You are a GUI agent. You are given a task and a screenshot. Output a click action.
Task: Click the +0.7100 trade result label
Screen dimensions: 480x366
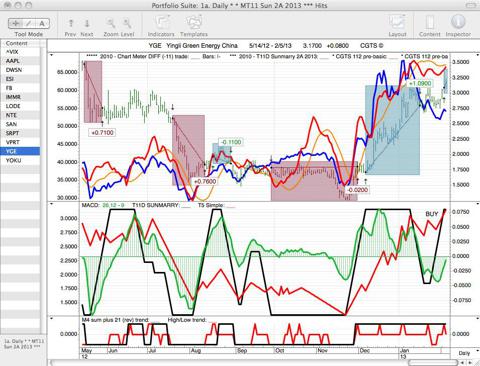pyautogui.click(x=102, y=133)
